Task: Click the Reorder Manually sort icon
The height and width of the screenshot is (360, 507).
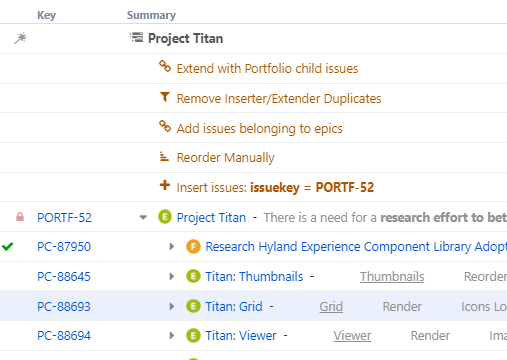Action: click(164, 156)
